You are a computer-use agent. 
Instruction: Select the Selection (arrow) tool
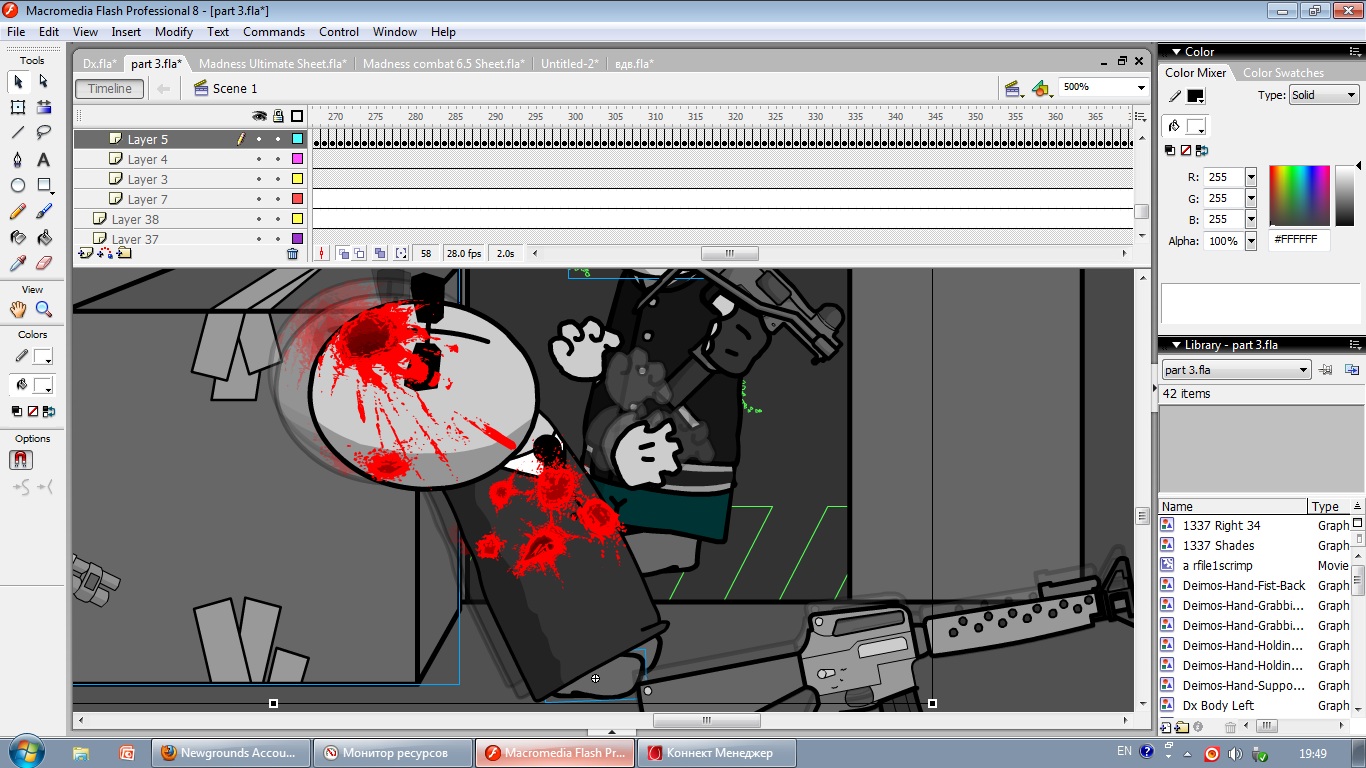pyautogui.click(x=18, y=81)
